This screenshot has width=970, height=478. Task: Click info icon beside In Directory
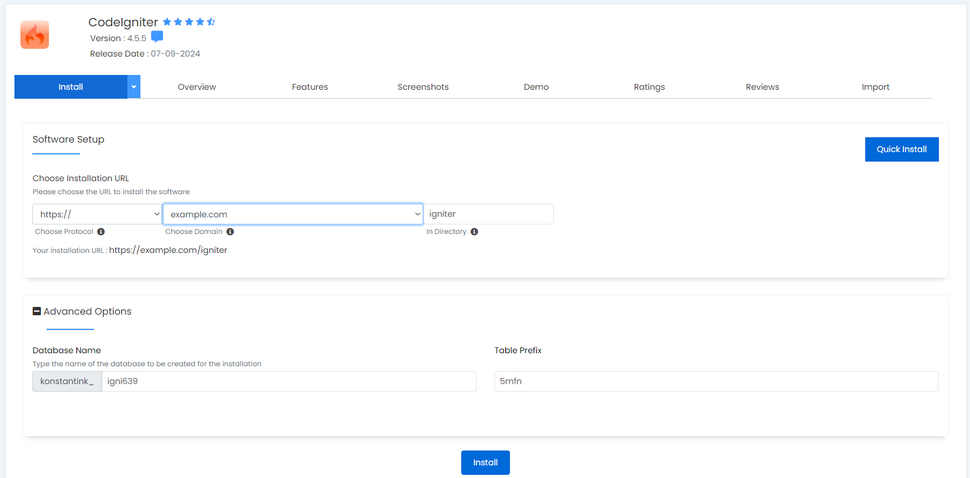tap(474, 232)
